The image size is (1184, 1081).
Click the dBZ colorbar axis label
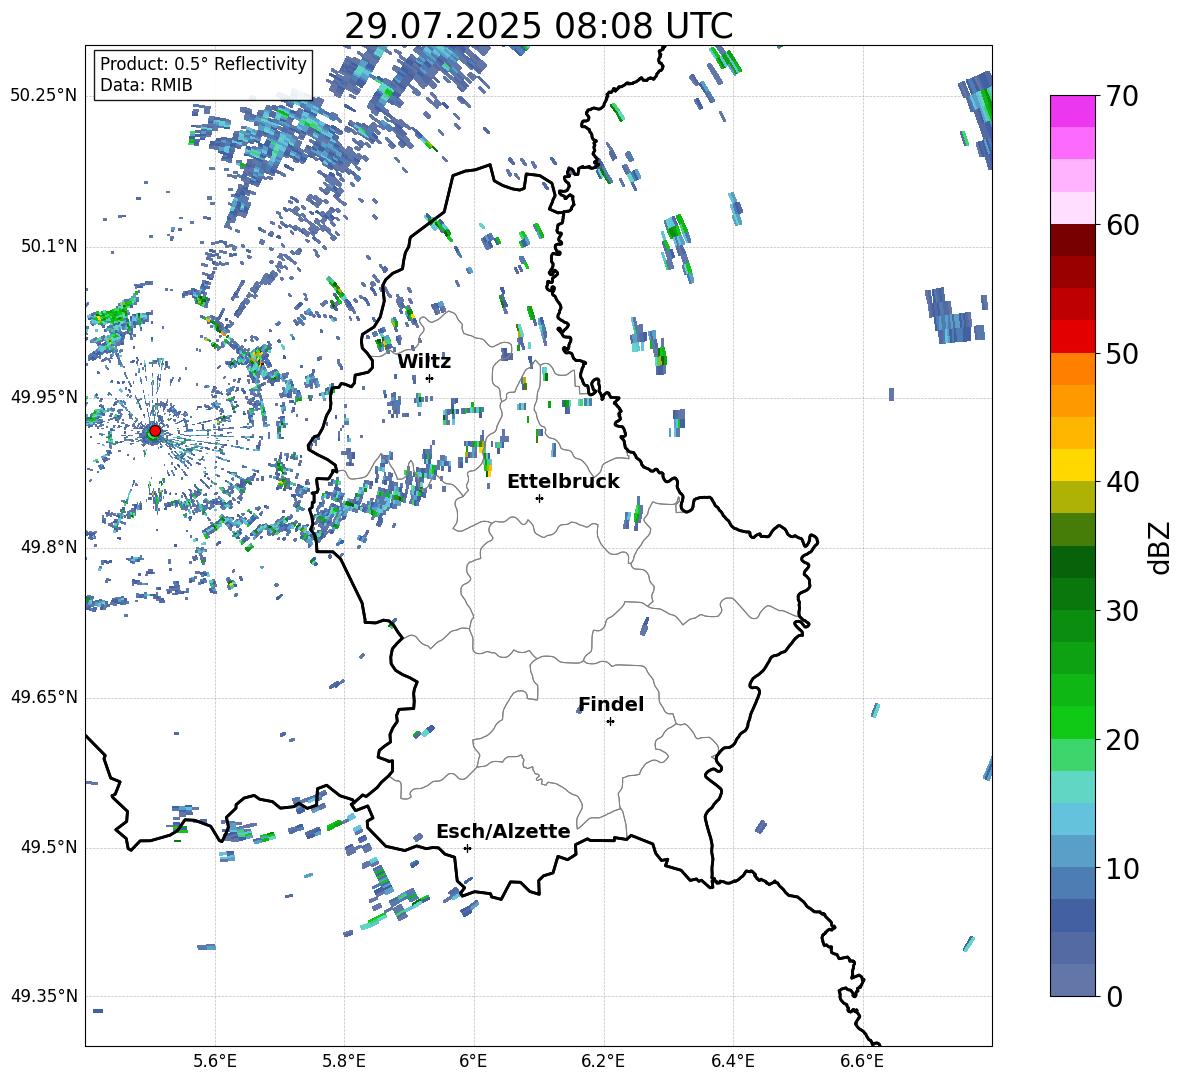point(1161,548)
